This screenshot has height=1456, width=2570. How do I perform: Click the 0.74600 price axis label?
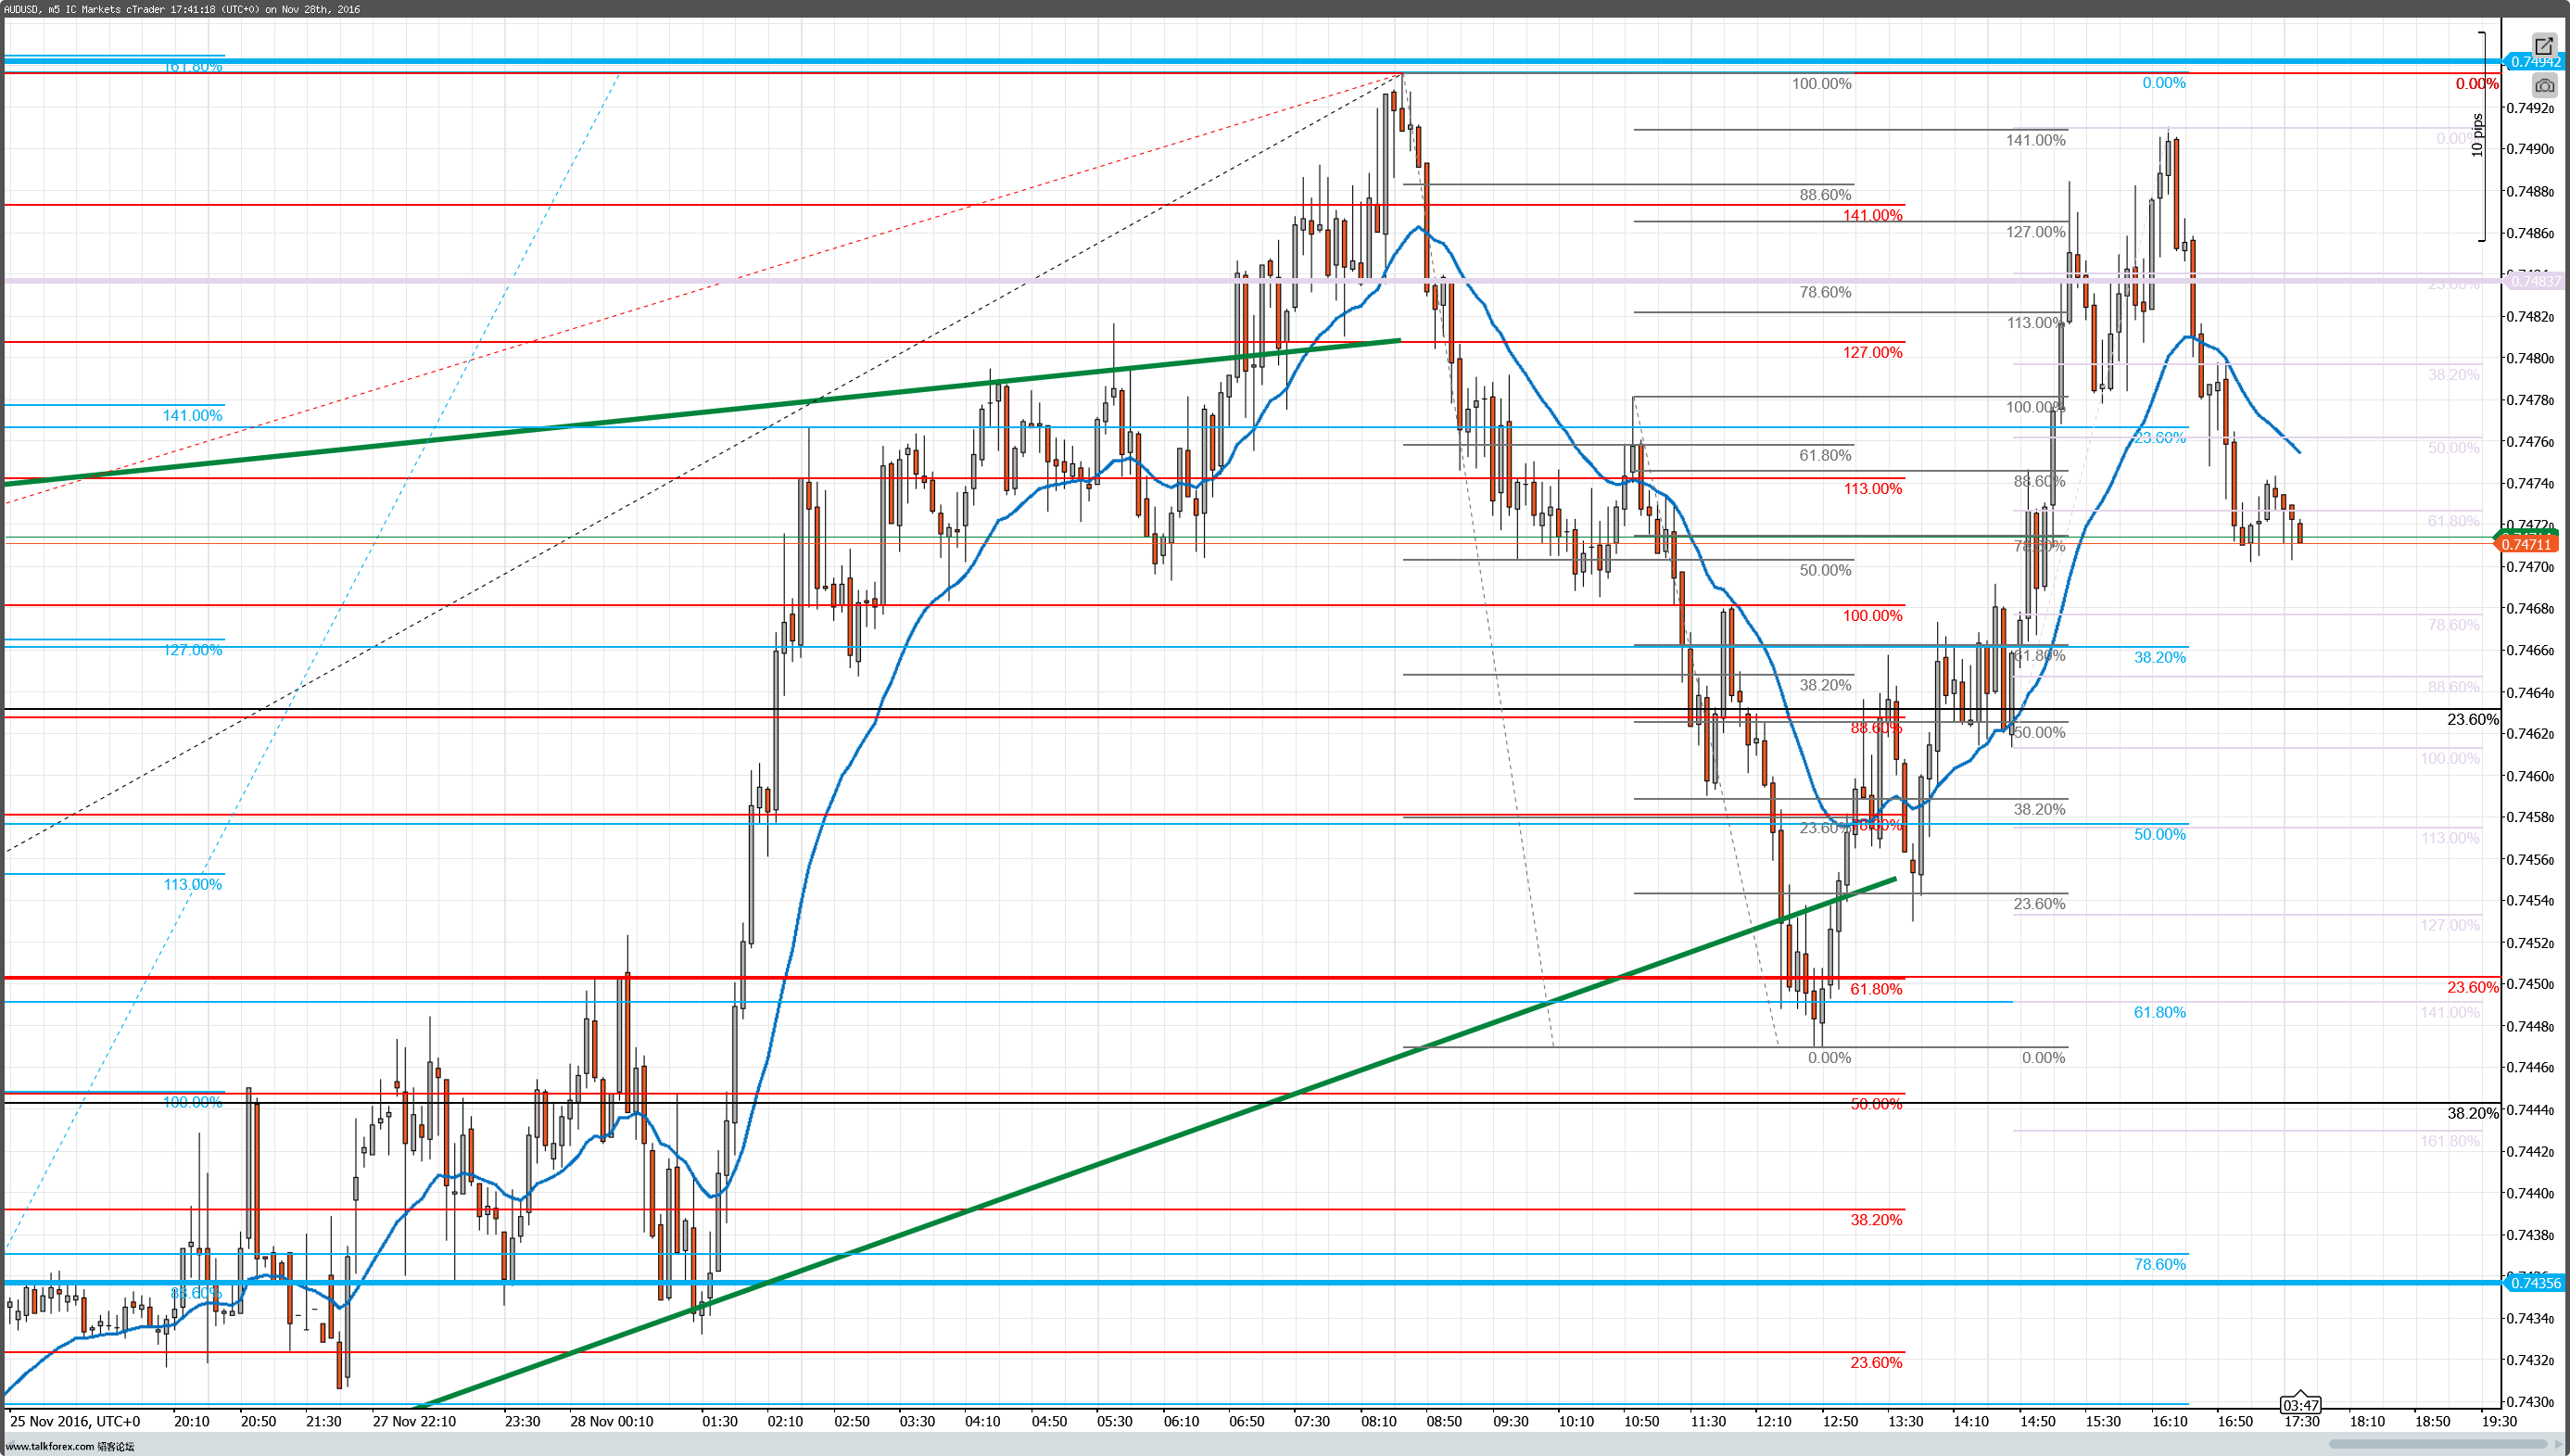pyautogui.click(x=2530, y=776)
